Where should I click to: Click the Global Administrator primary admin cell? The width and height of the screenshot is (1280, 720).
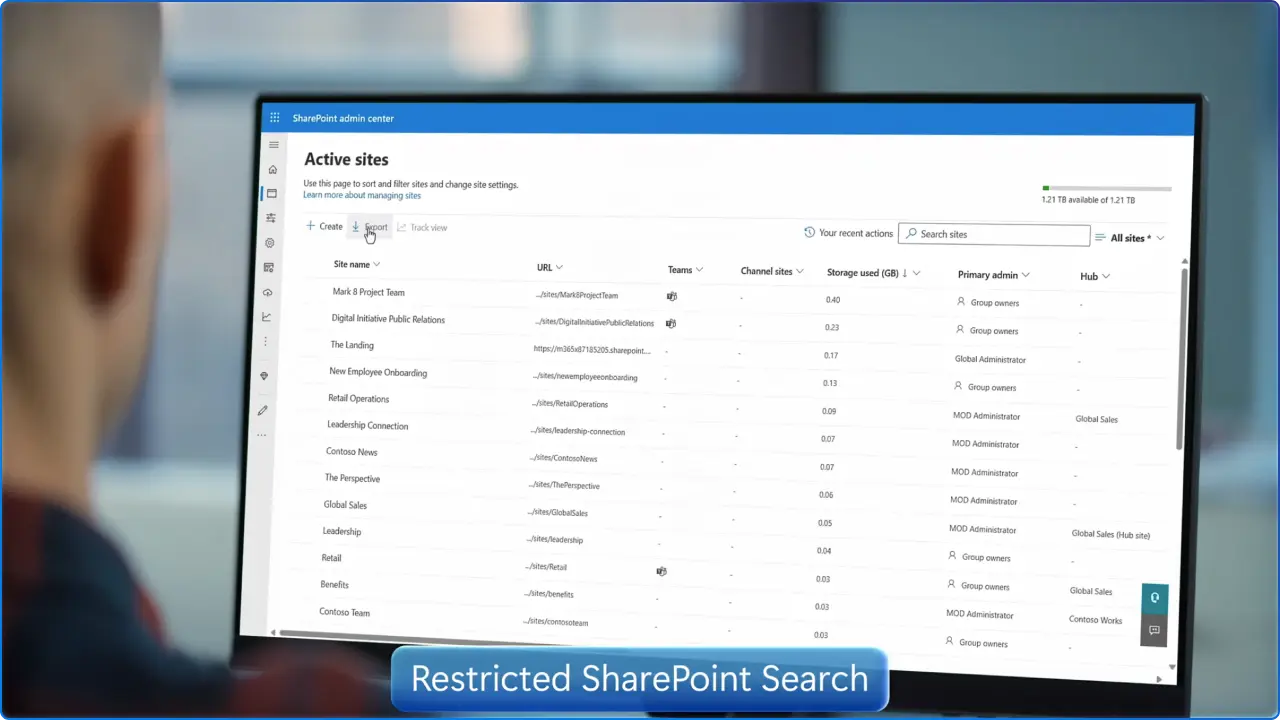(x=990, y=359)
